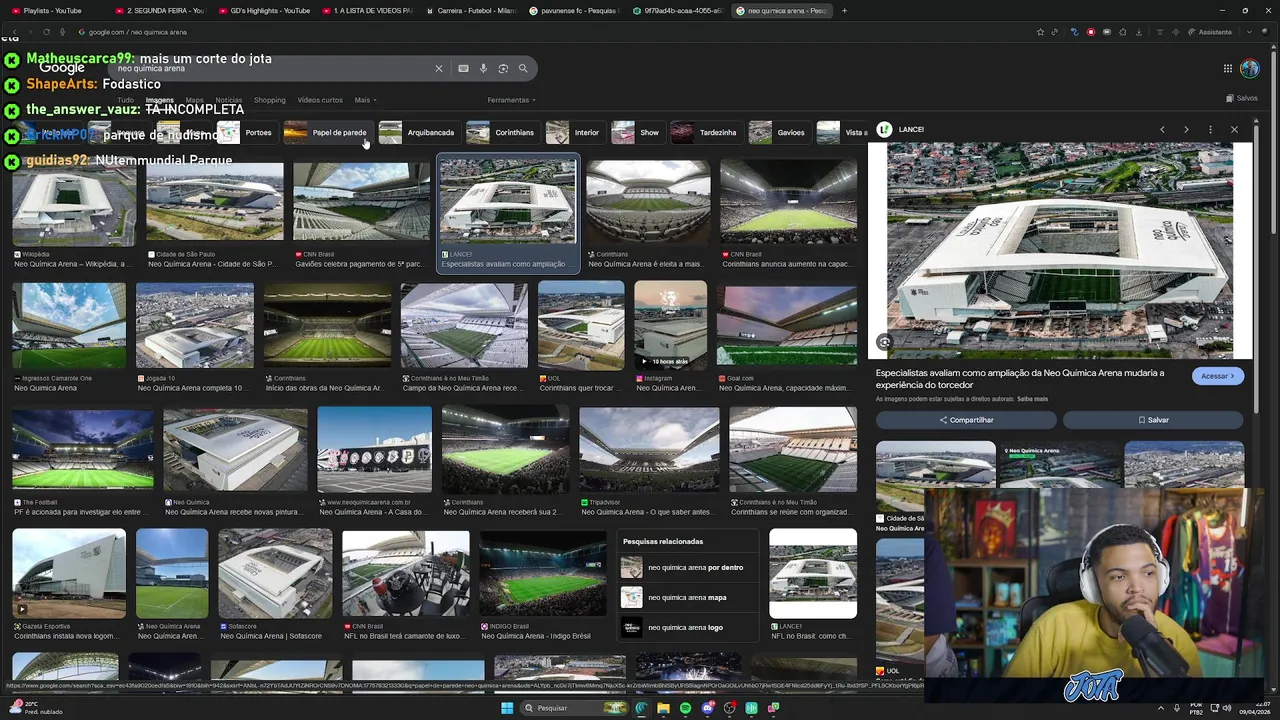Switch to the Shopping tab

[x=269, y=100]
